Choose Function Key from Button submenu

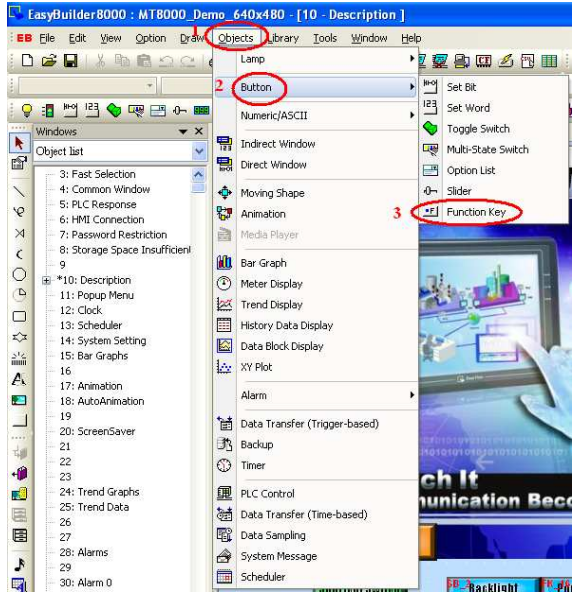click(x=494, y=212)
